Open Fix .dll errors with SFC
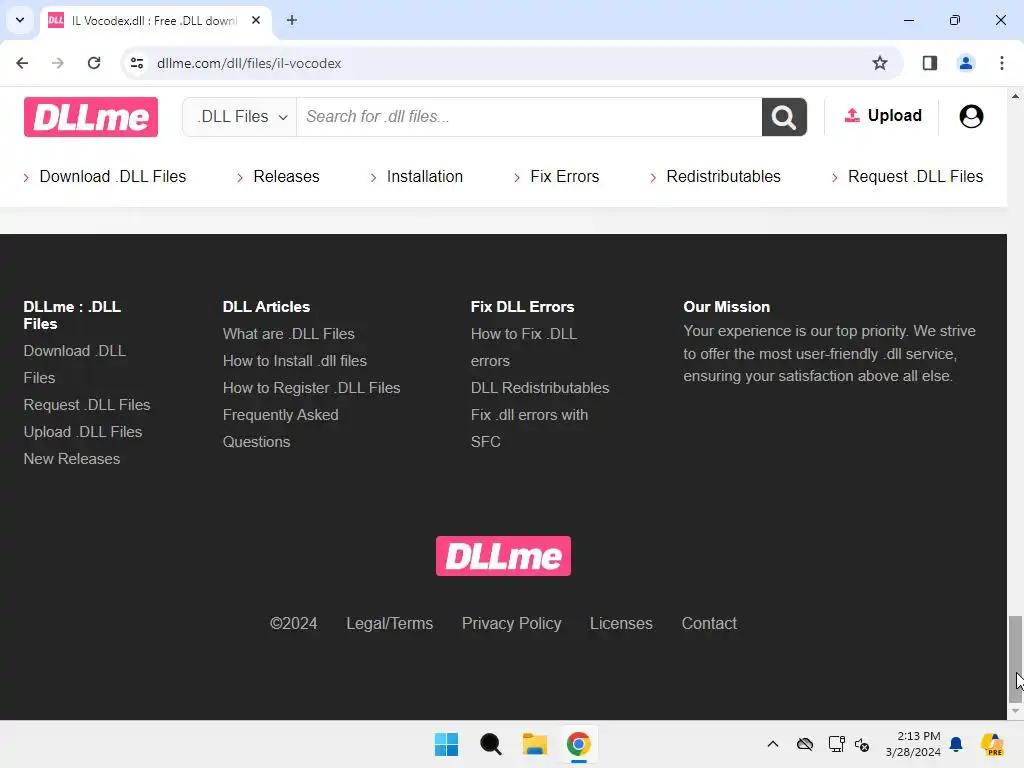The height and width of the screenshot is (768, 1024). pos(529,428)
